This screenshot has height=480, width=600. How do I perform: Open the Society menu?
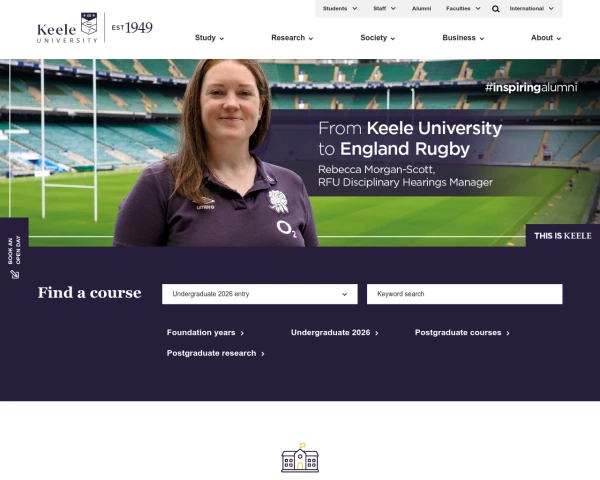point(378,38)
